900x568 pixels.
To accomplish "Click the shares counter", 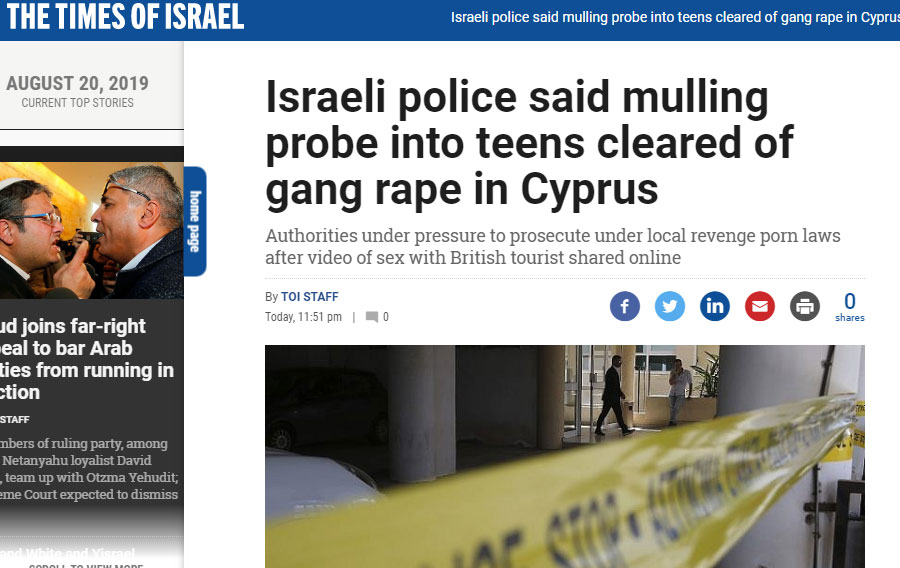I will tap(849, 307).
